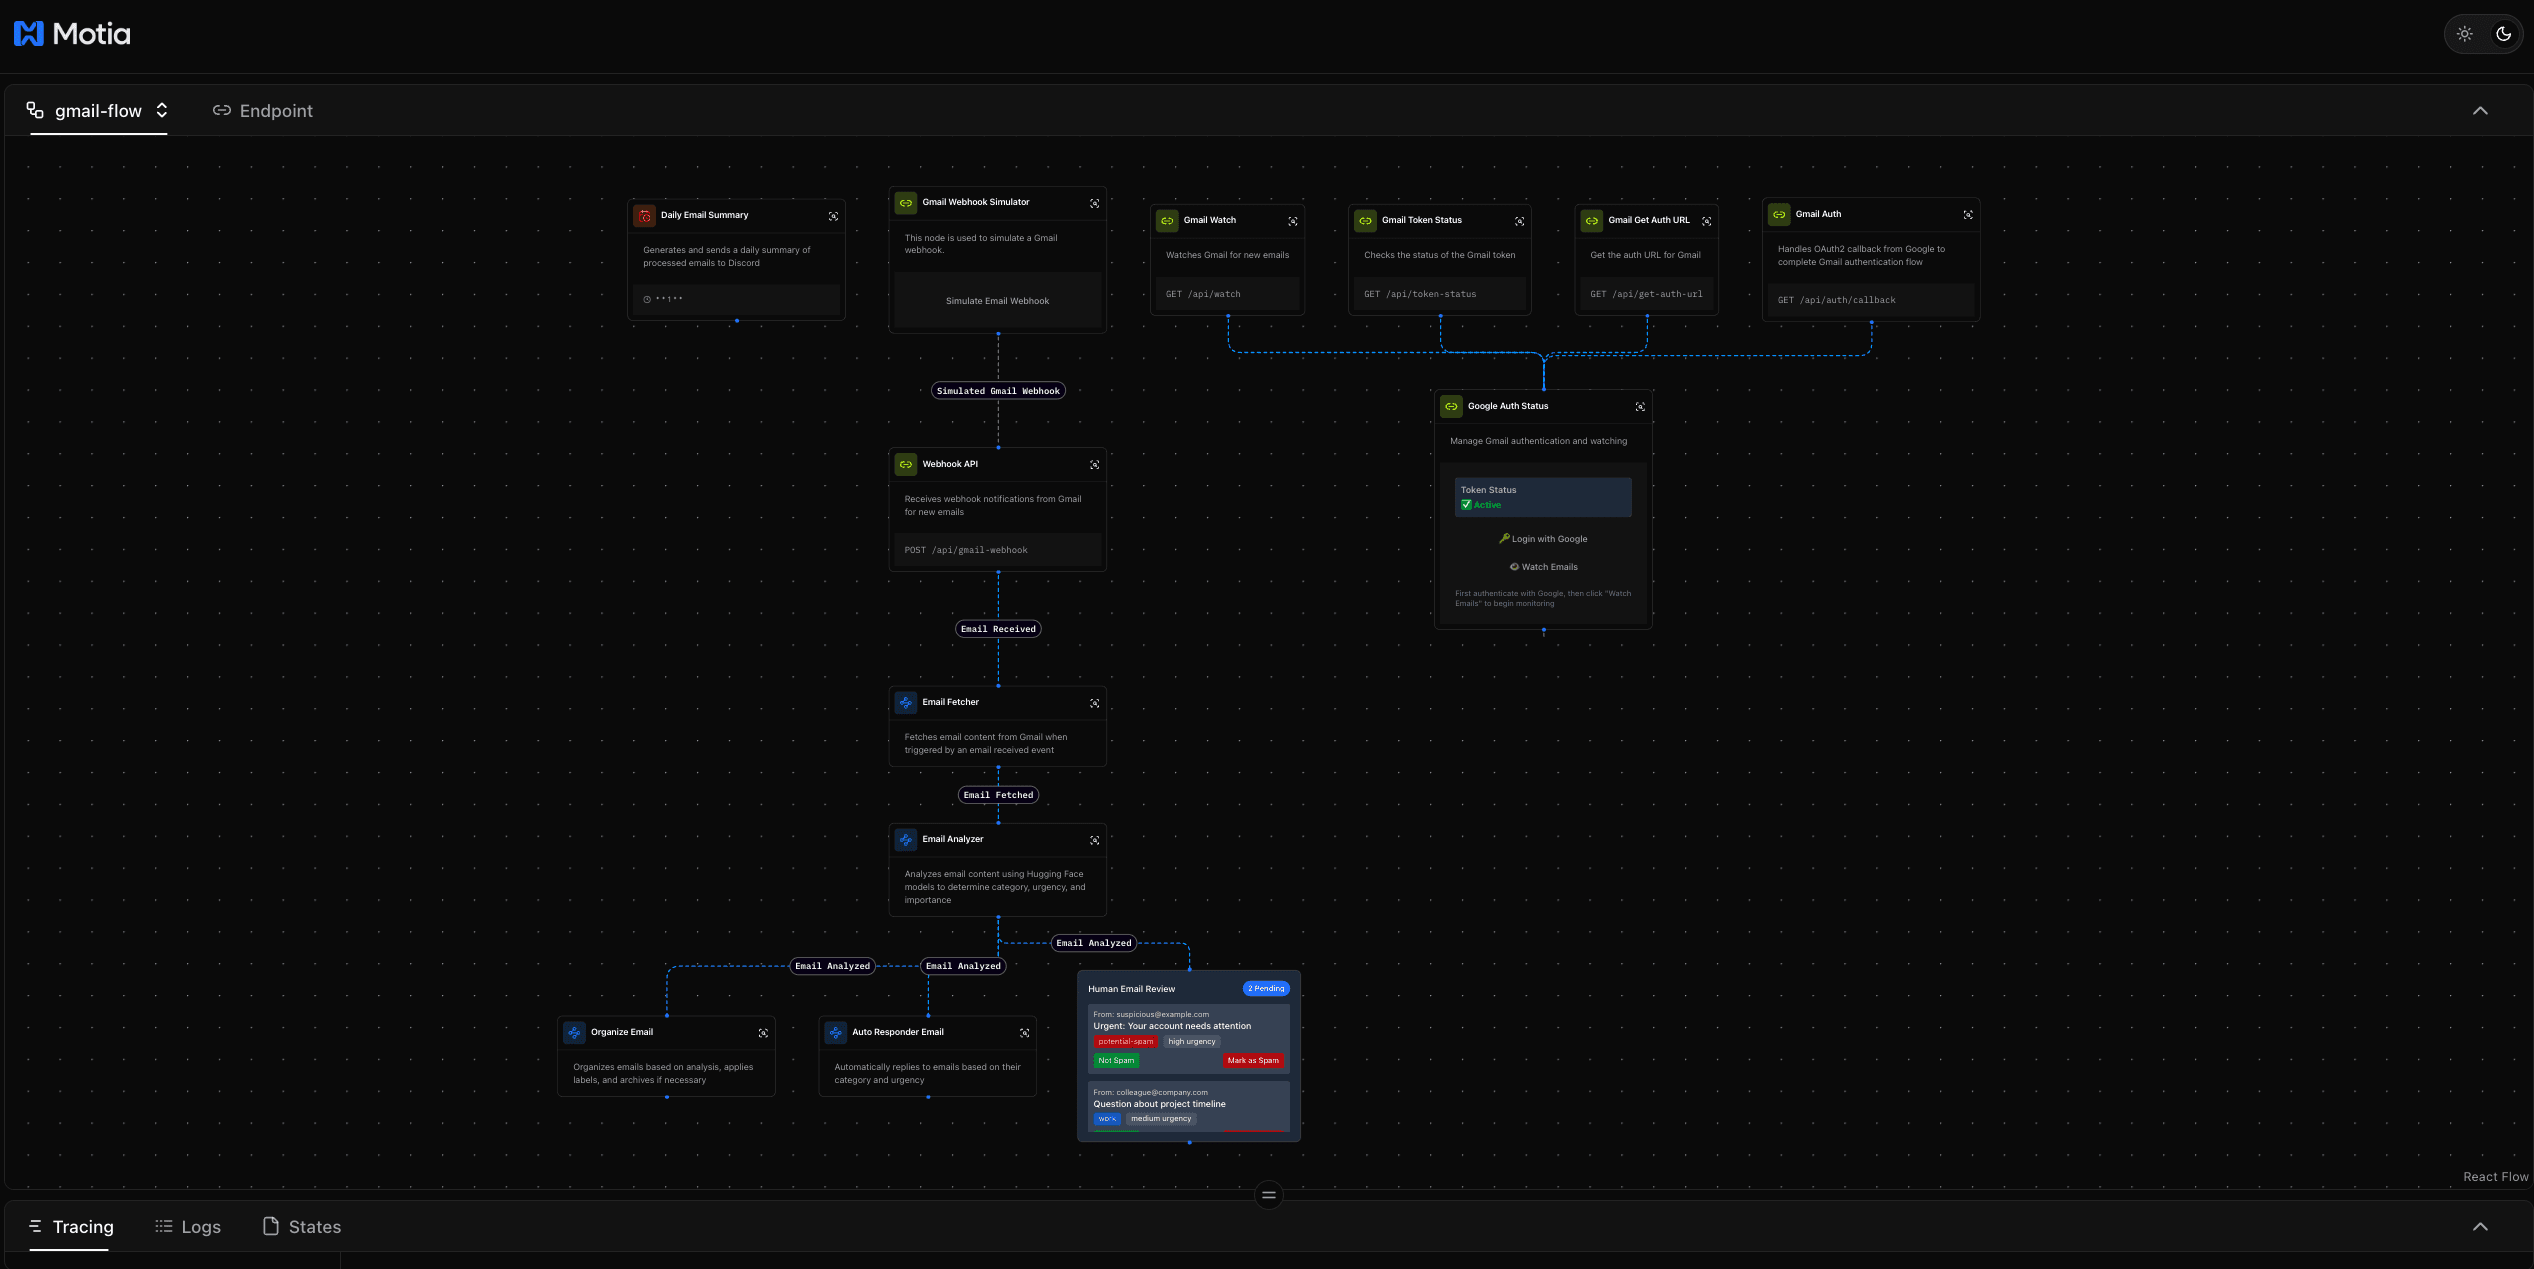Click the focus icon on the Email Analyzer node
The height and width of the screenshot is (1269, 2534).
tap(1093, 840)
